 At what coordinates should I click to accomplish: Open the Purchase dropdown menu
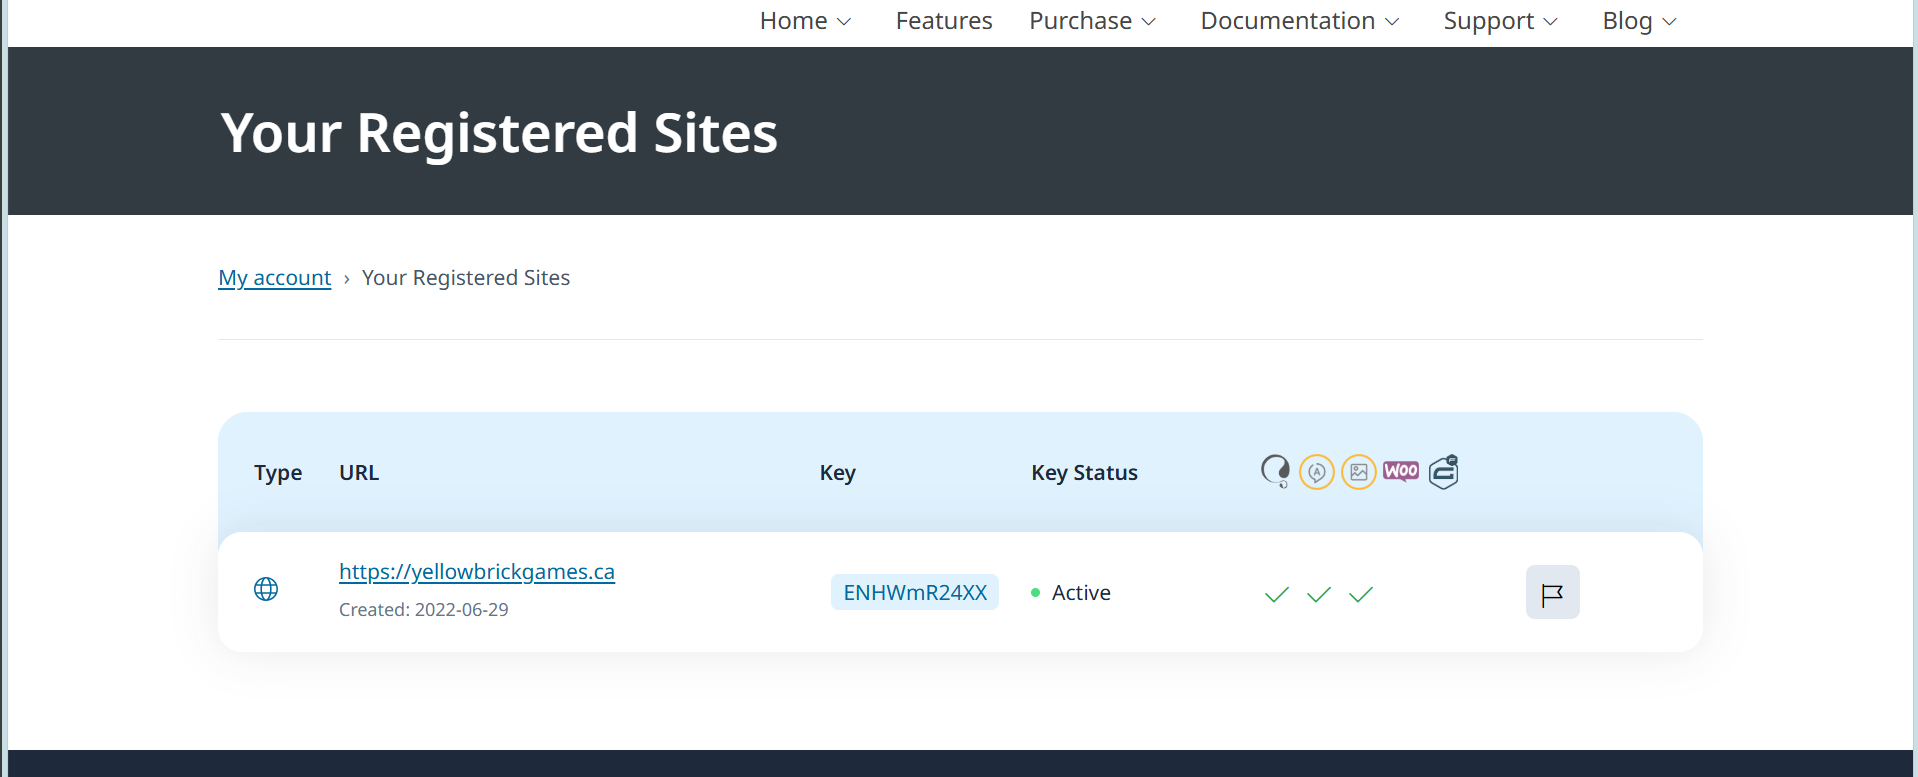[1092, 21]
